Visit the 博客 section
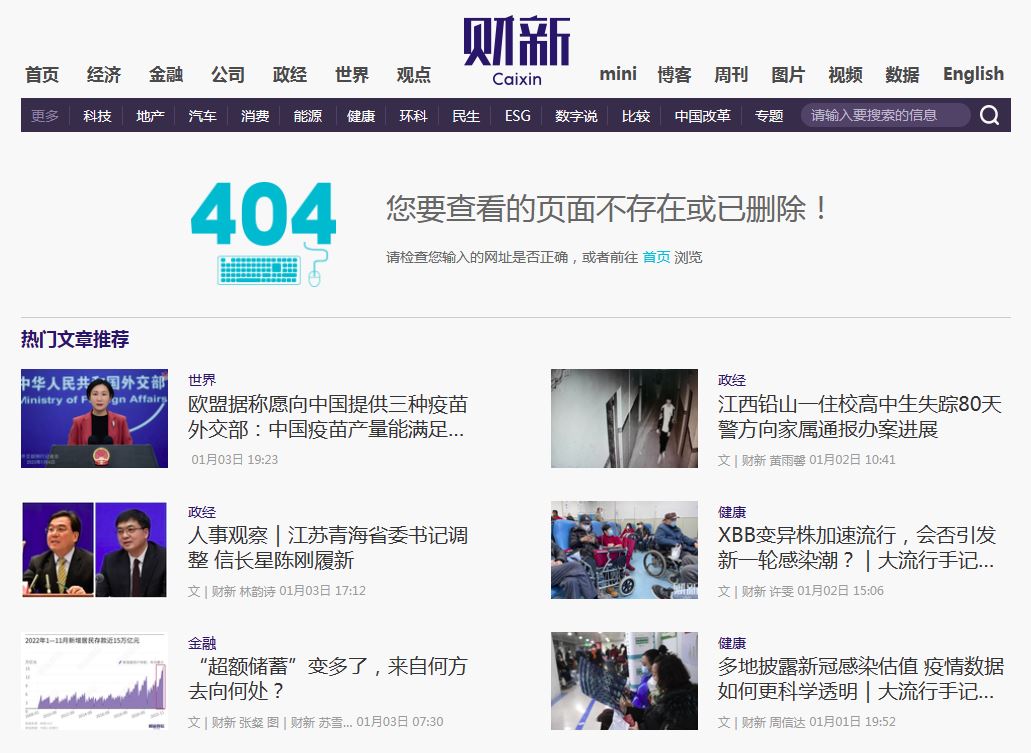Viewport: 1031px width, 753px height. 674,74
